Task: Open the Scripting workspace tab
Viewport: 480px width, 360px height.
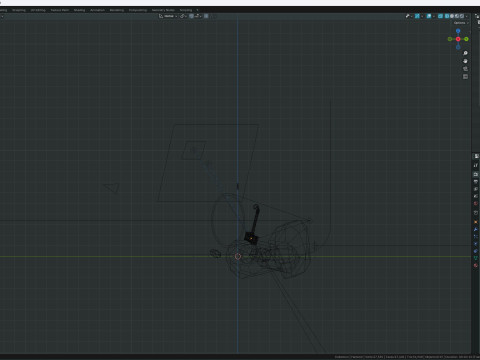Action: coord(186,10)
